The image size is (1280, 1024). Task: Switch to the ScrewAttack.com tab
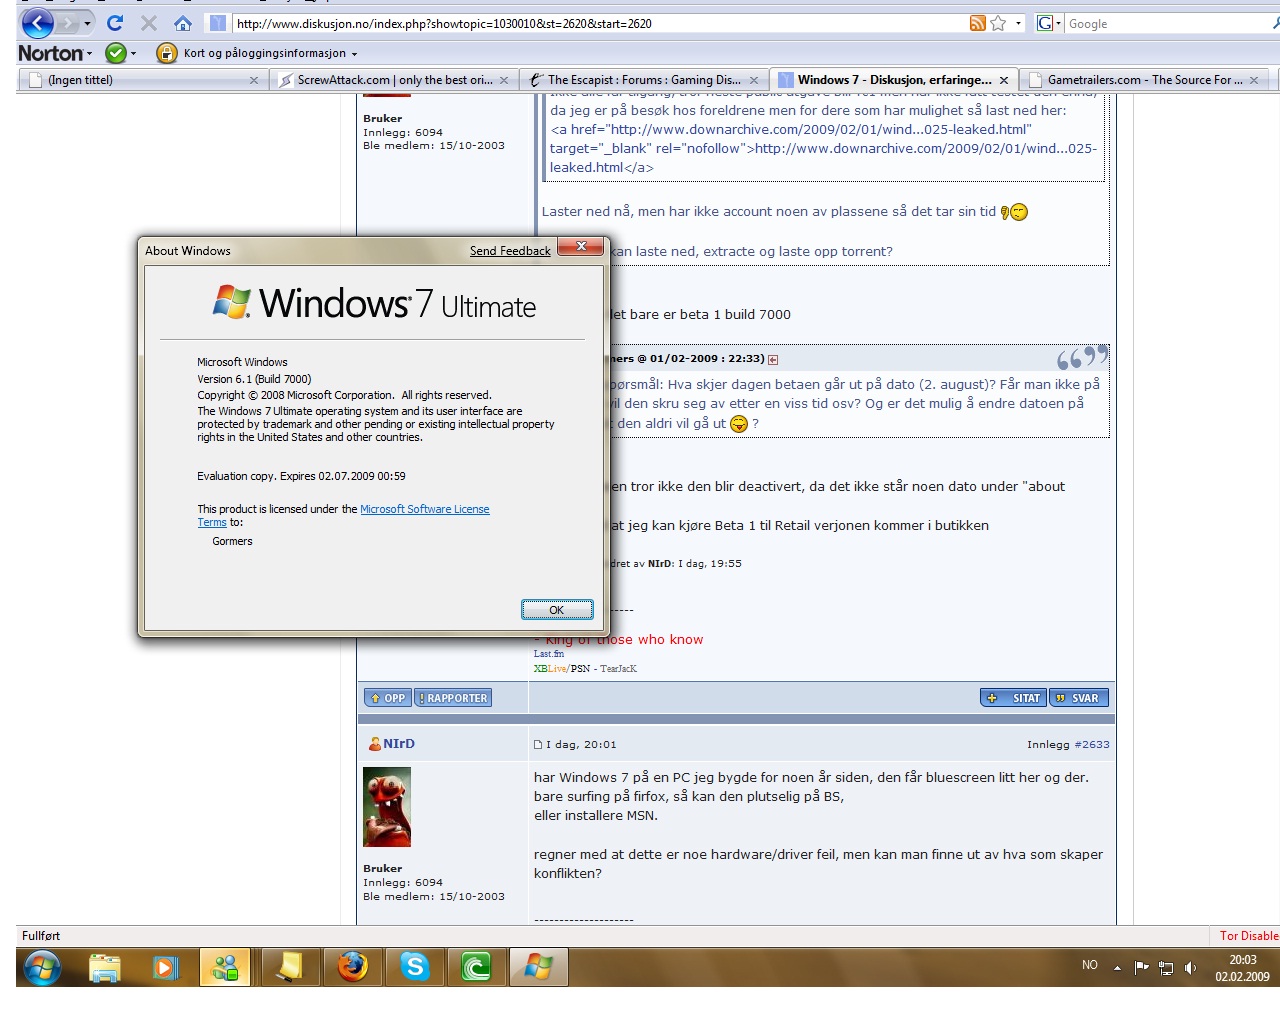pyautogui.click(x=393, y=80)
